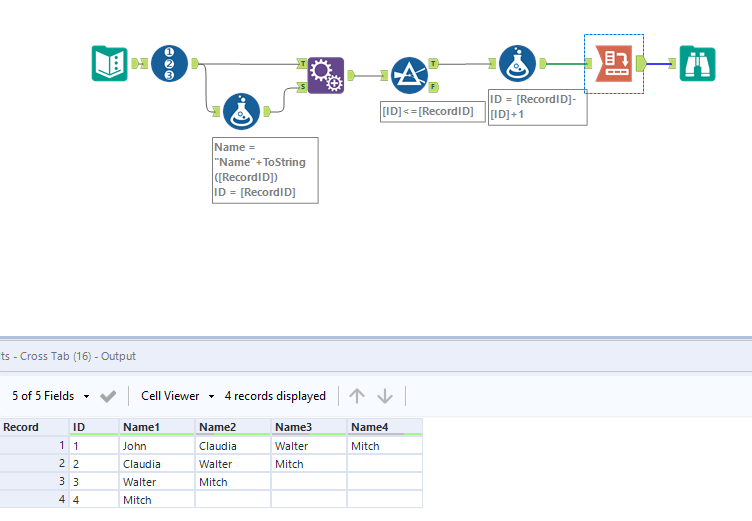Click the Walter cell under Name3 row 1
The image size is (752, 521).
(309, 446)
